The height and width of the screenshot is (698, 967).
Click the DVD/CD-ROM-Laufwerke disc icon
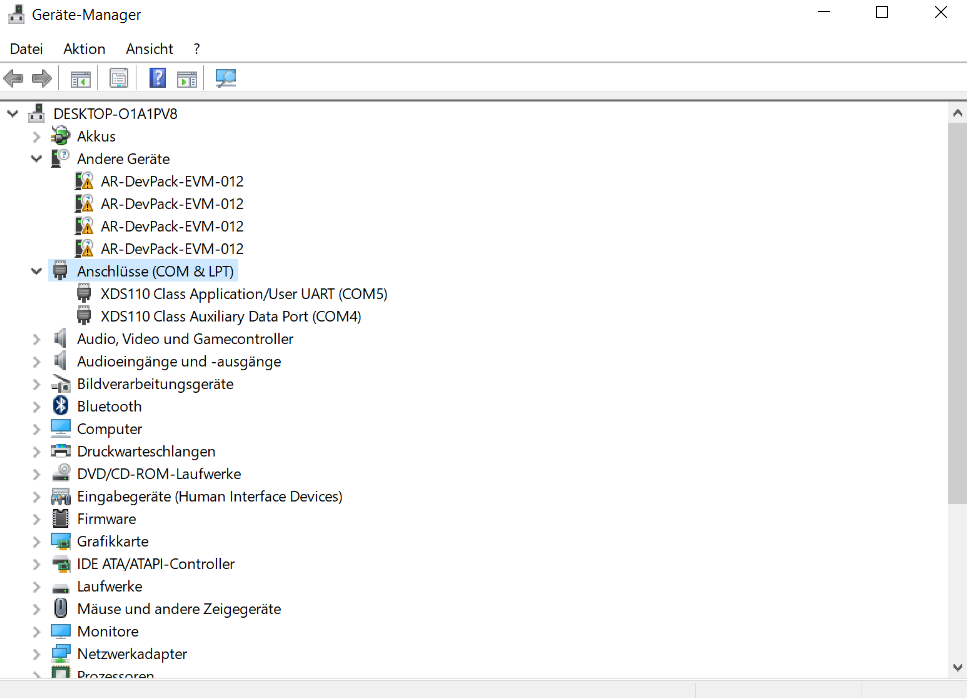[x=60, y=473]
